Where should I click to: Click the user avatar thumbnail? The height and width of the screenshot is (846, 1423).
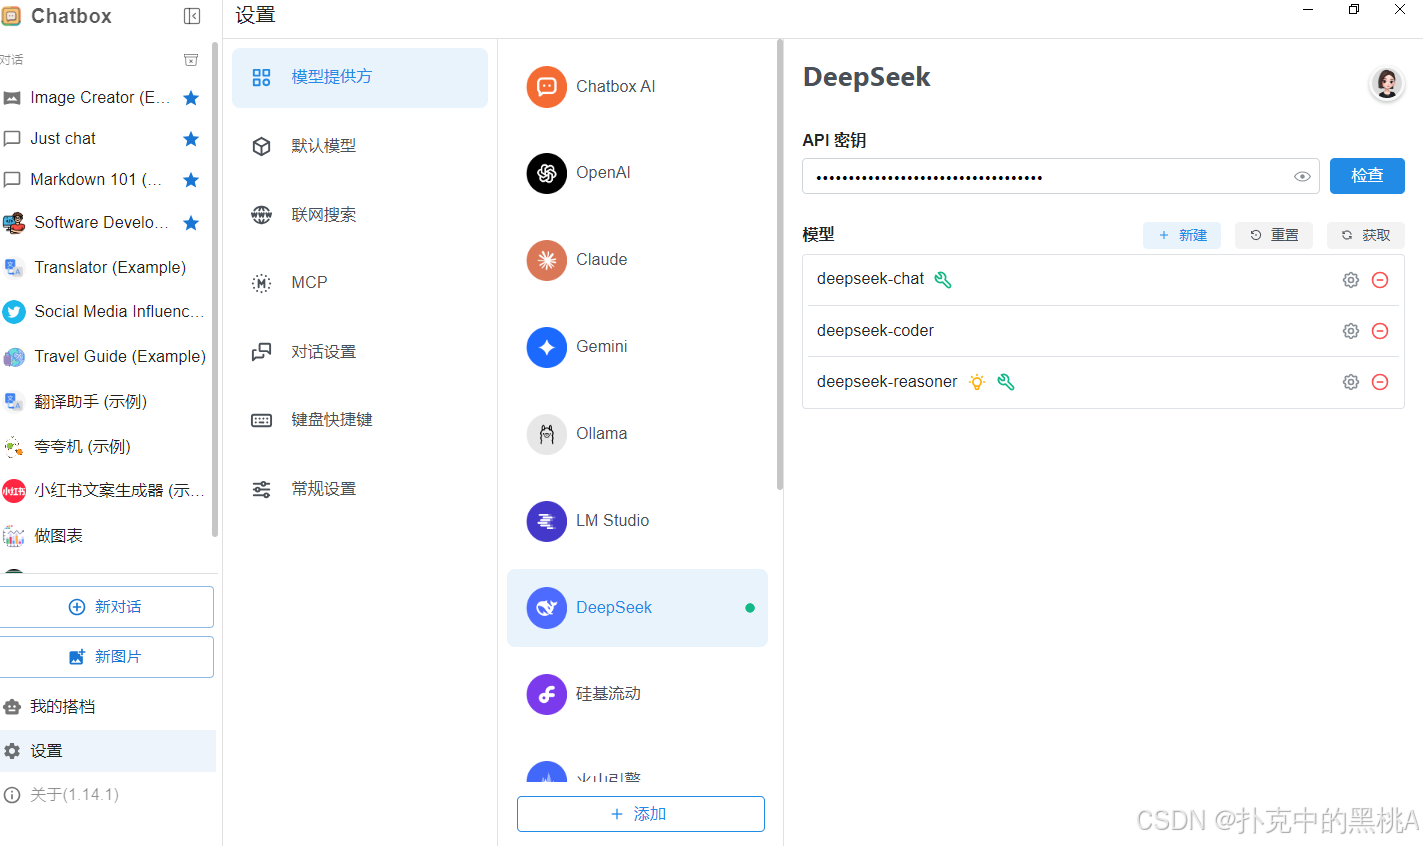click(x=1386, y=84)
